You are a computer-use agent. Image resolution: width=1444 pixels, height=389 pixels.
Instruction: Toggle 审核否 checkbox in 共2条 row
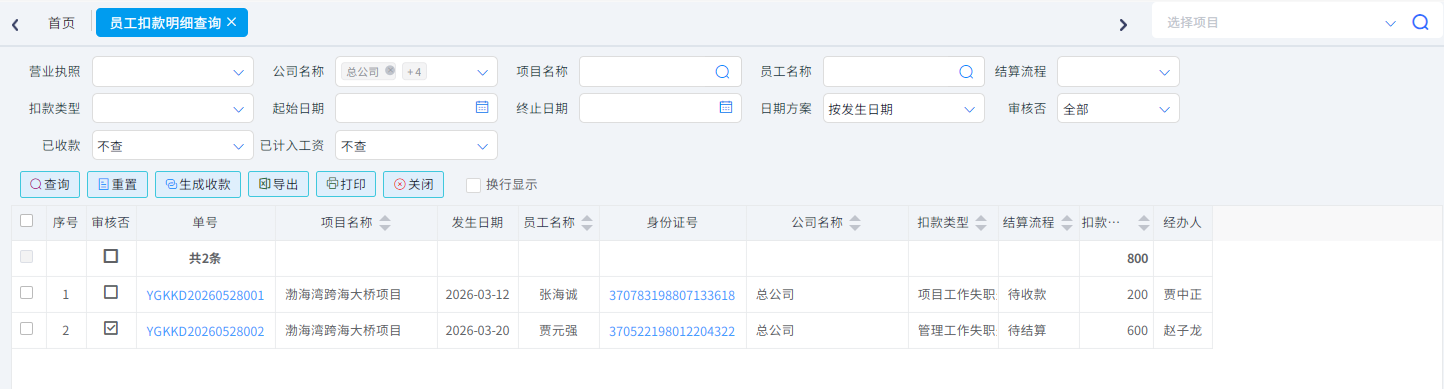(111, 257)
